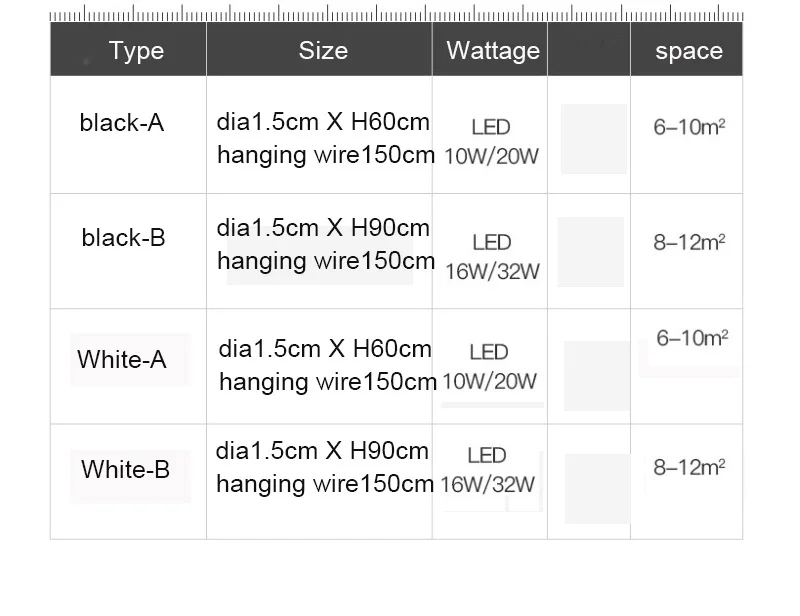Click the Wattage column header
Image resolution: width=800 pixels, height=616 pixels.
pyautogui.click(x=493, y=51)
